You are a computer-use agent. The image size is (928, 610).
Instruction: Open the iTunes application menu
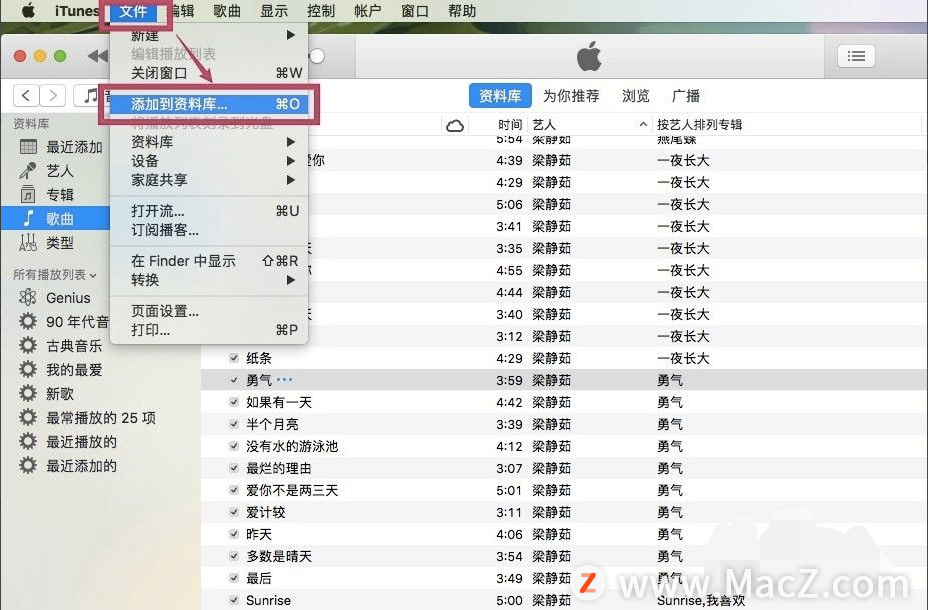pyautogui.click(x=77, y=11)
